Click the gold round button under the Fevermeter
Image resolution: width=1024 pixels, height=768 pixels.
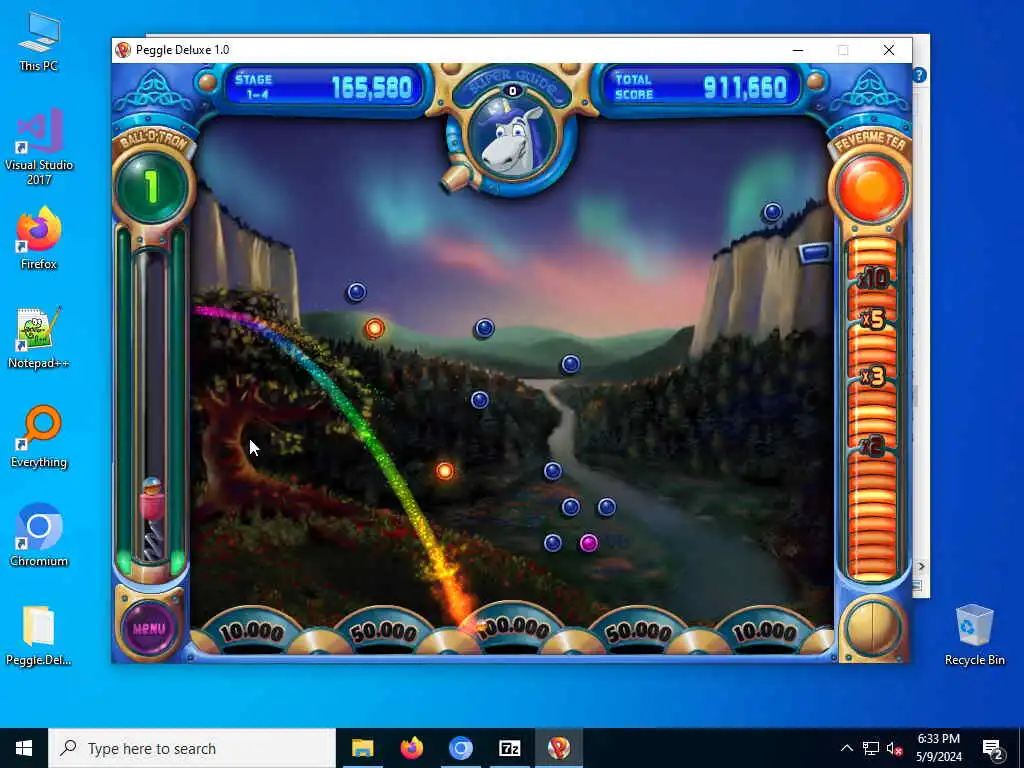click(872, 628)
